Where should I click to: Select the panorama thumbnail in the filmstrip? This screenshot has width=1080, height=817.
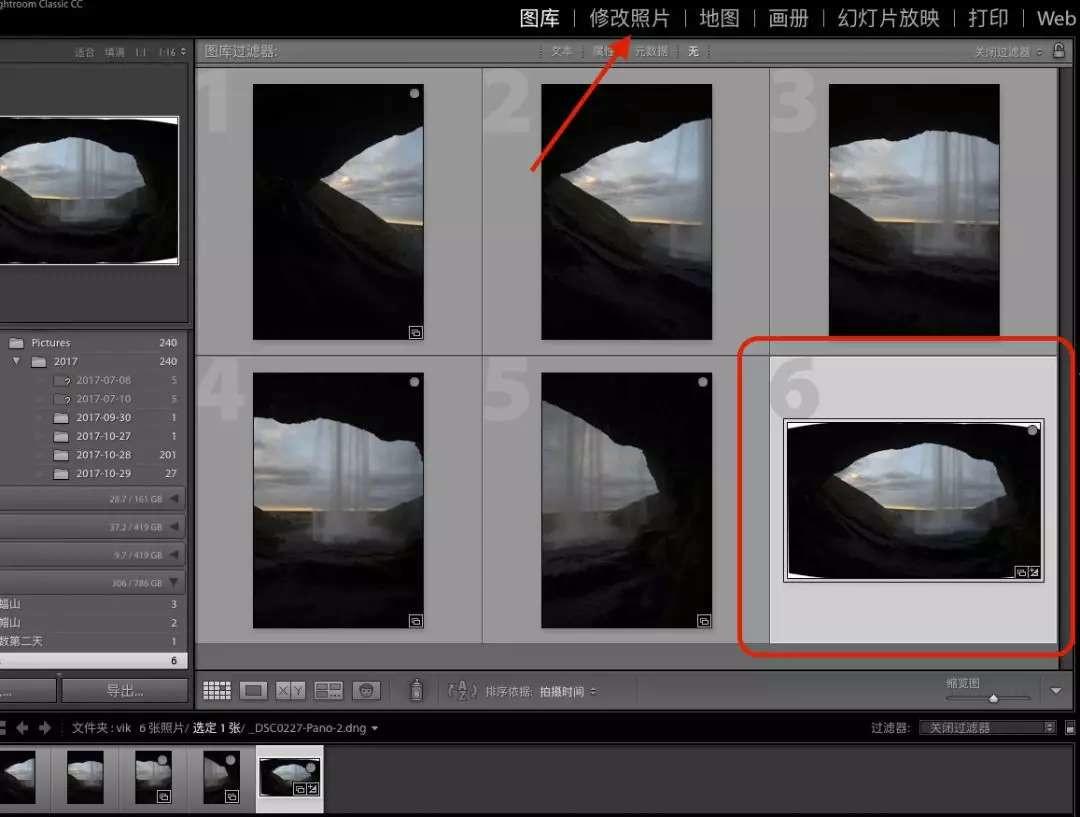point(289,778)
